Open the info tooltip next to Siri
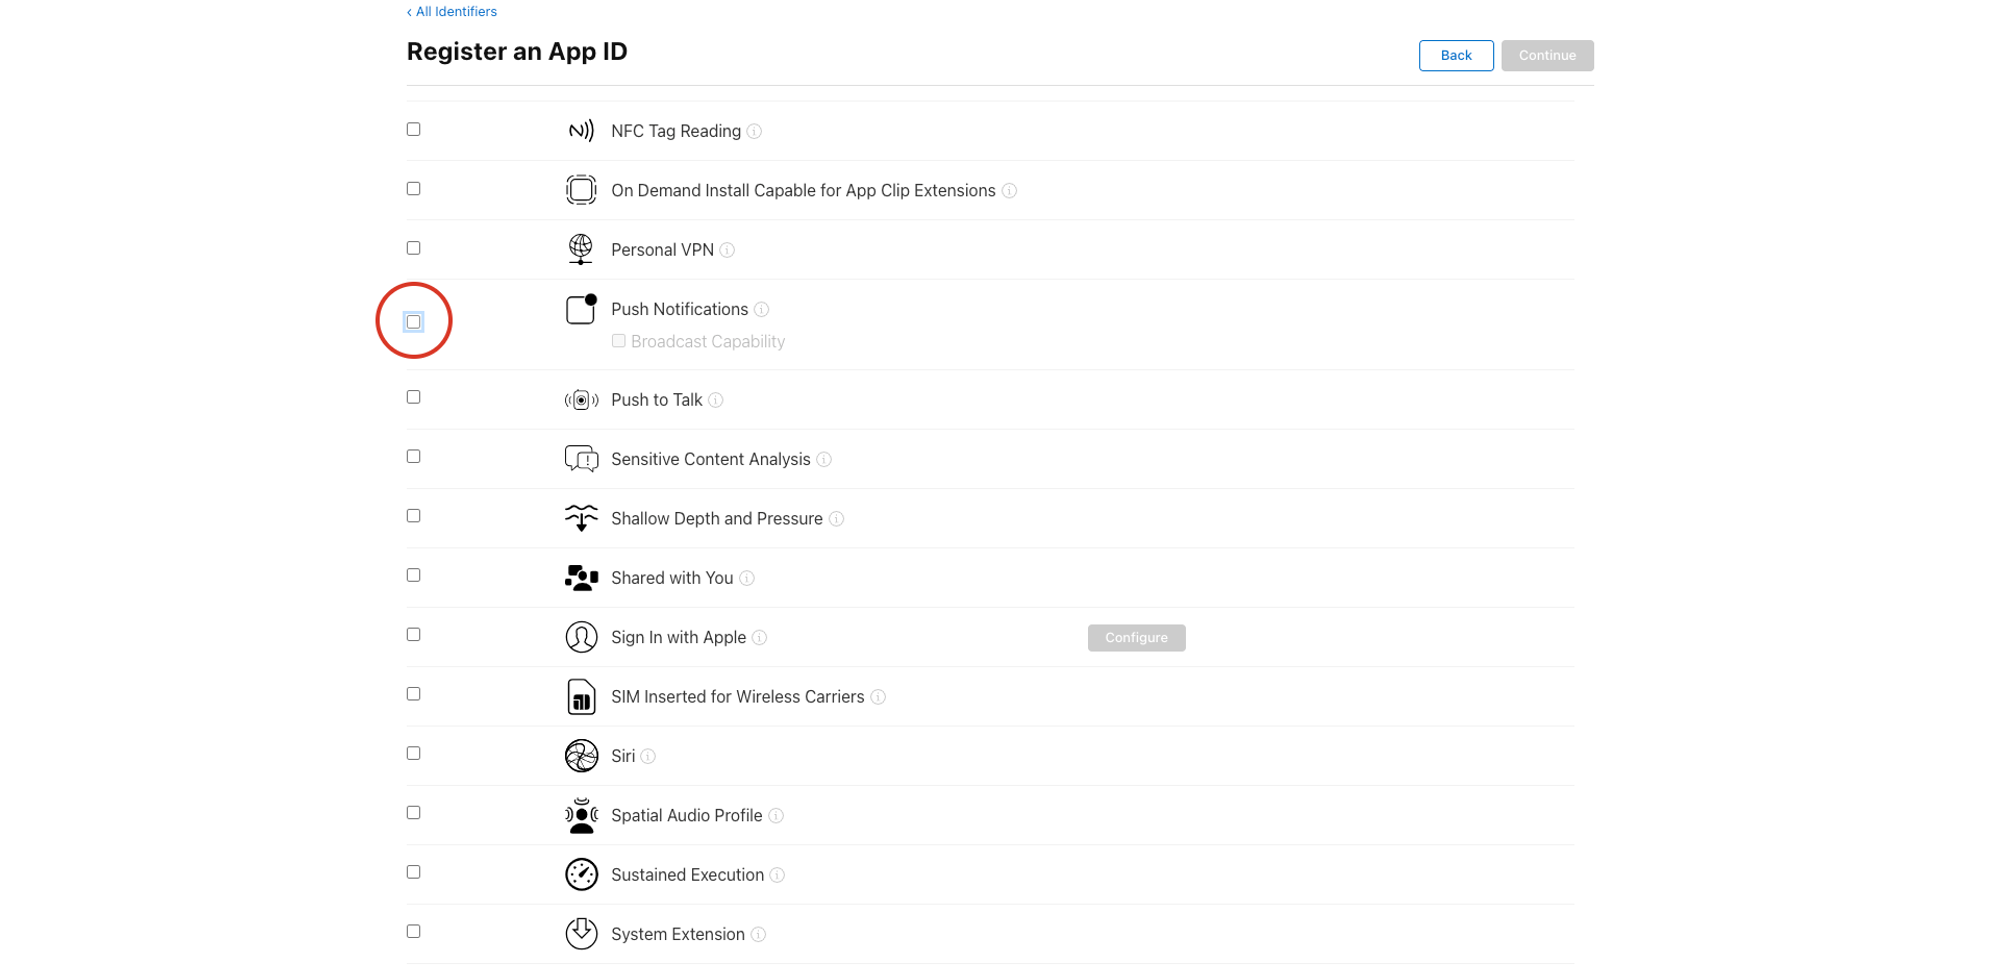Viewport: 2000px width, 973px height. 648,757
